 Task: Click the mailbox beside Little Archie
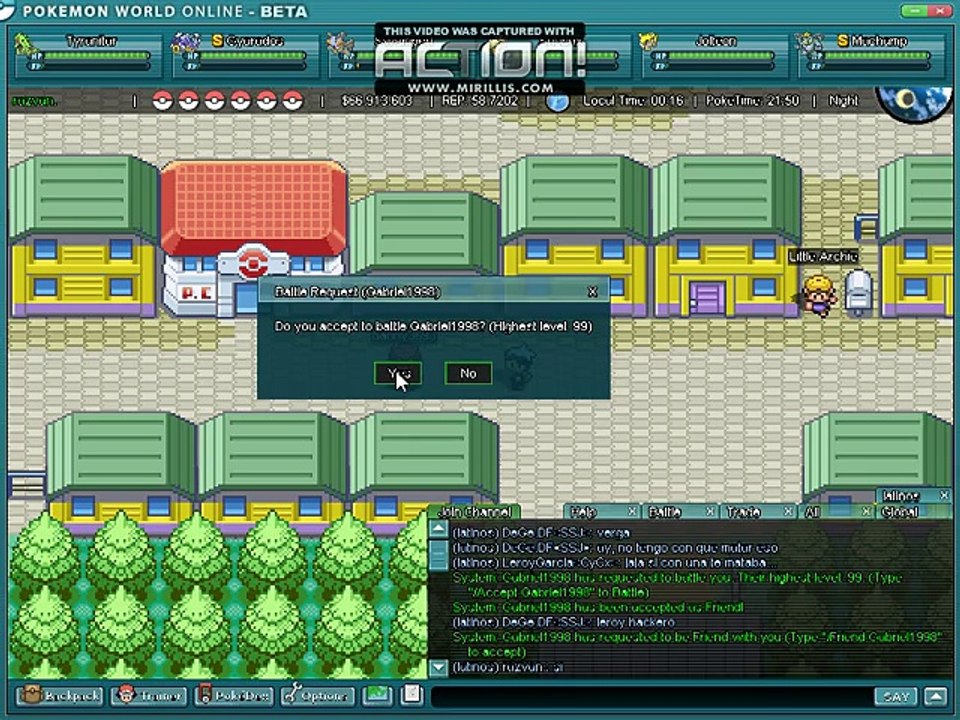click(858, 292)
